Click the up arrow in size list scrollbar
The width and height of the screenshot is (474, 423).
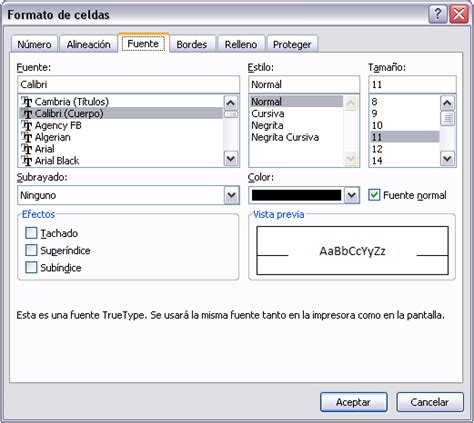(447, 103)
